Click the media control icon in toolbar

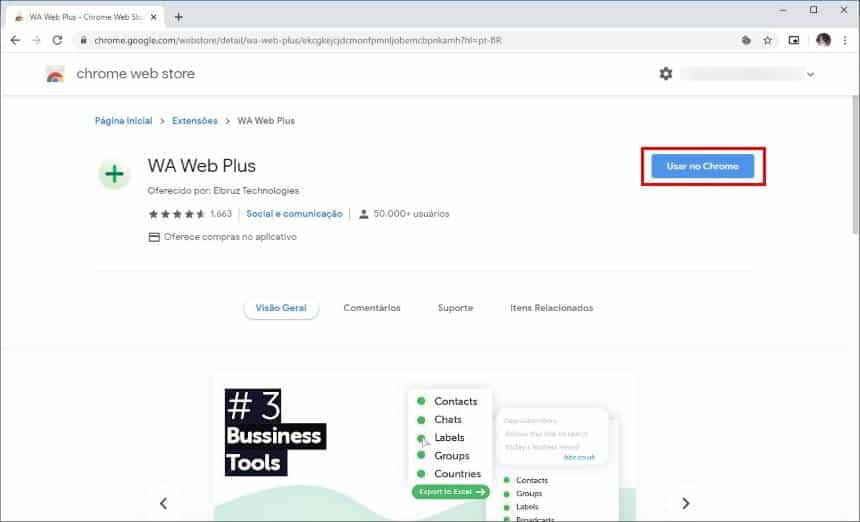pos(794,40)
